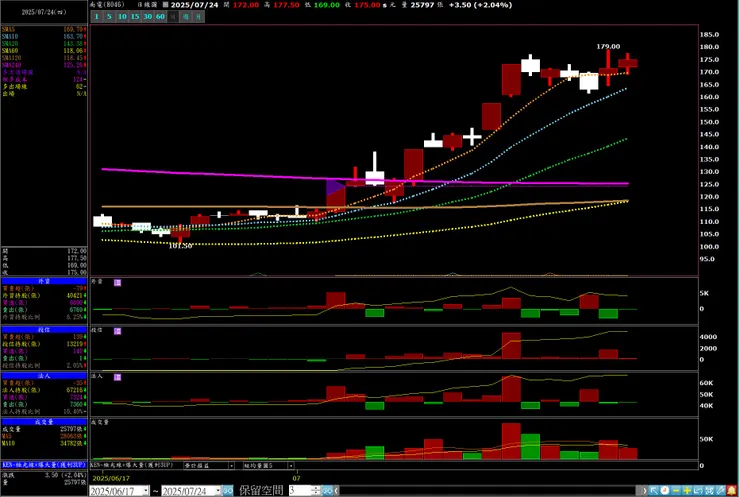Switch chart to 5-minute interval
The width and height of the screenshot is (740, 497).
pos(109,17)
